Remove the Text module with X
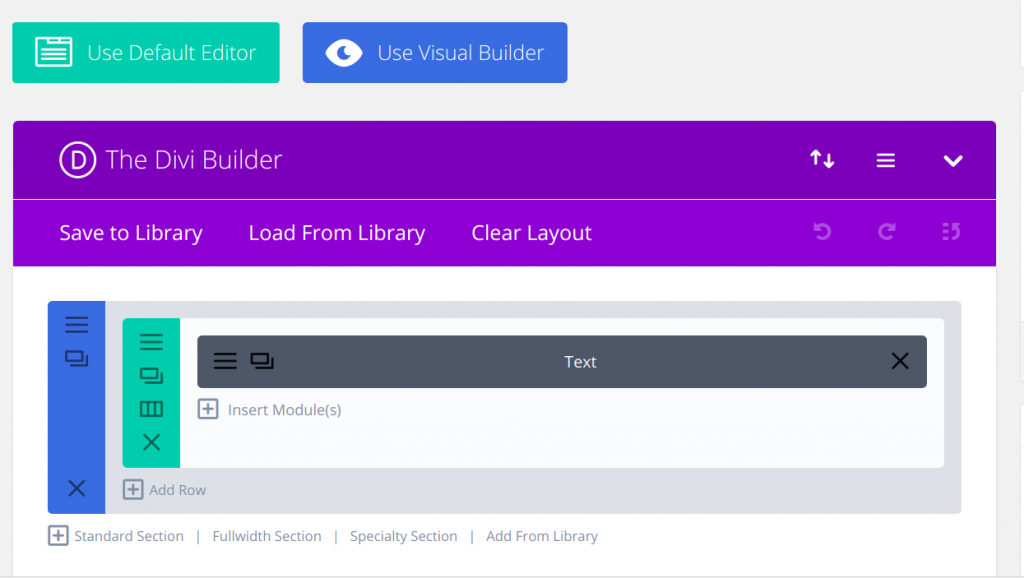Image resolution: width=1024 pixels, height=578 pixels. pos(900,361)
